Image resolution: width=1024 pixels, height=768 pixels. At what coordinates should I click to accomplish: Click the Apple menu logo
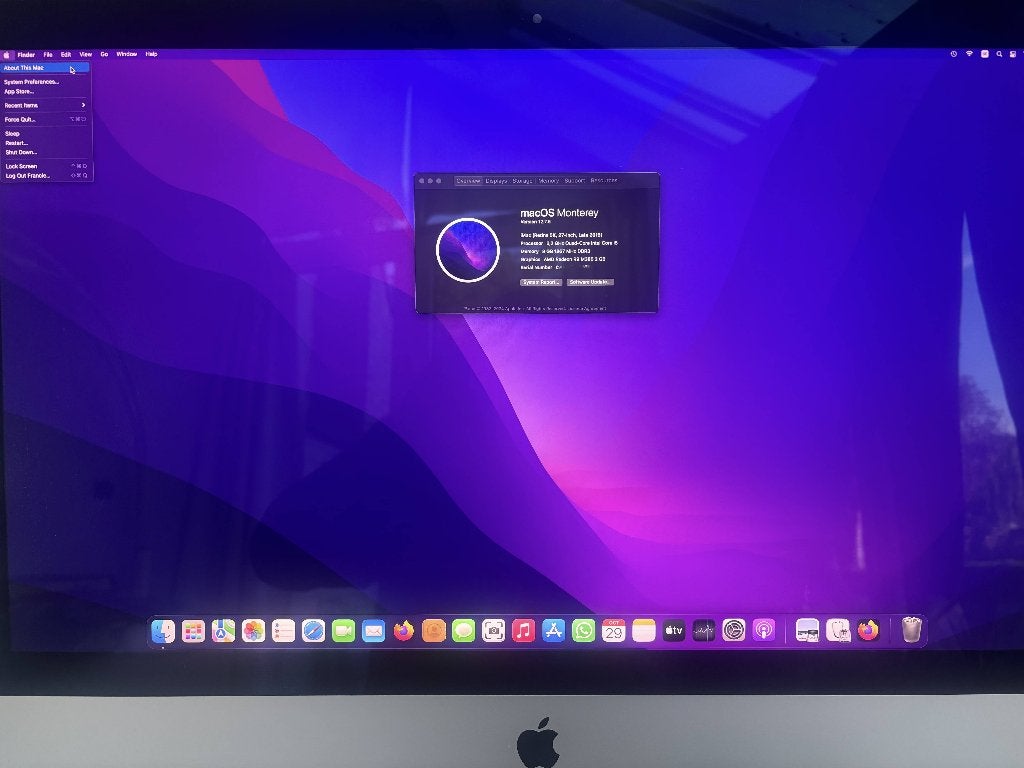[x=7, y=55]
